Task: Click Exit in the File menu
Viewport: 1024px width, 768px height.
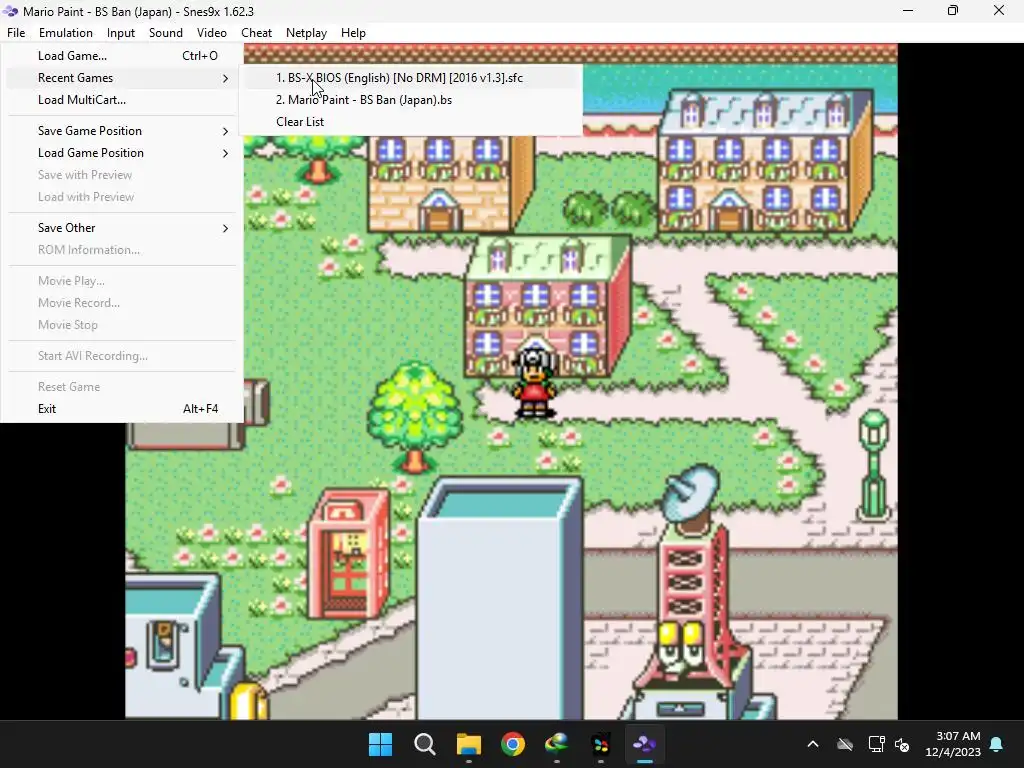Action: point(122,409)
